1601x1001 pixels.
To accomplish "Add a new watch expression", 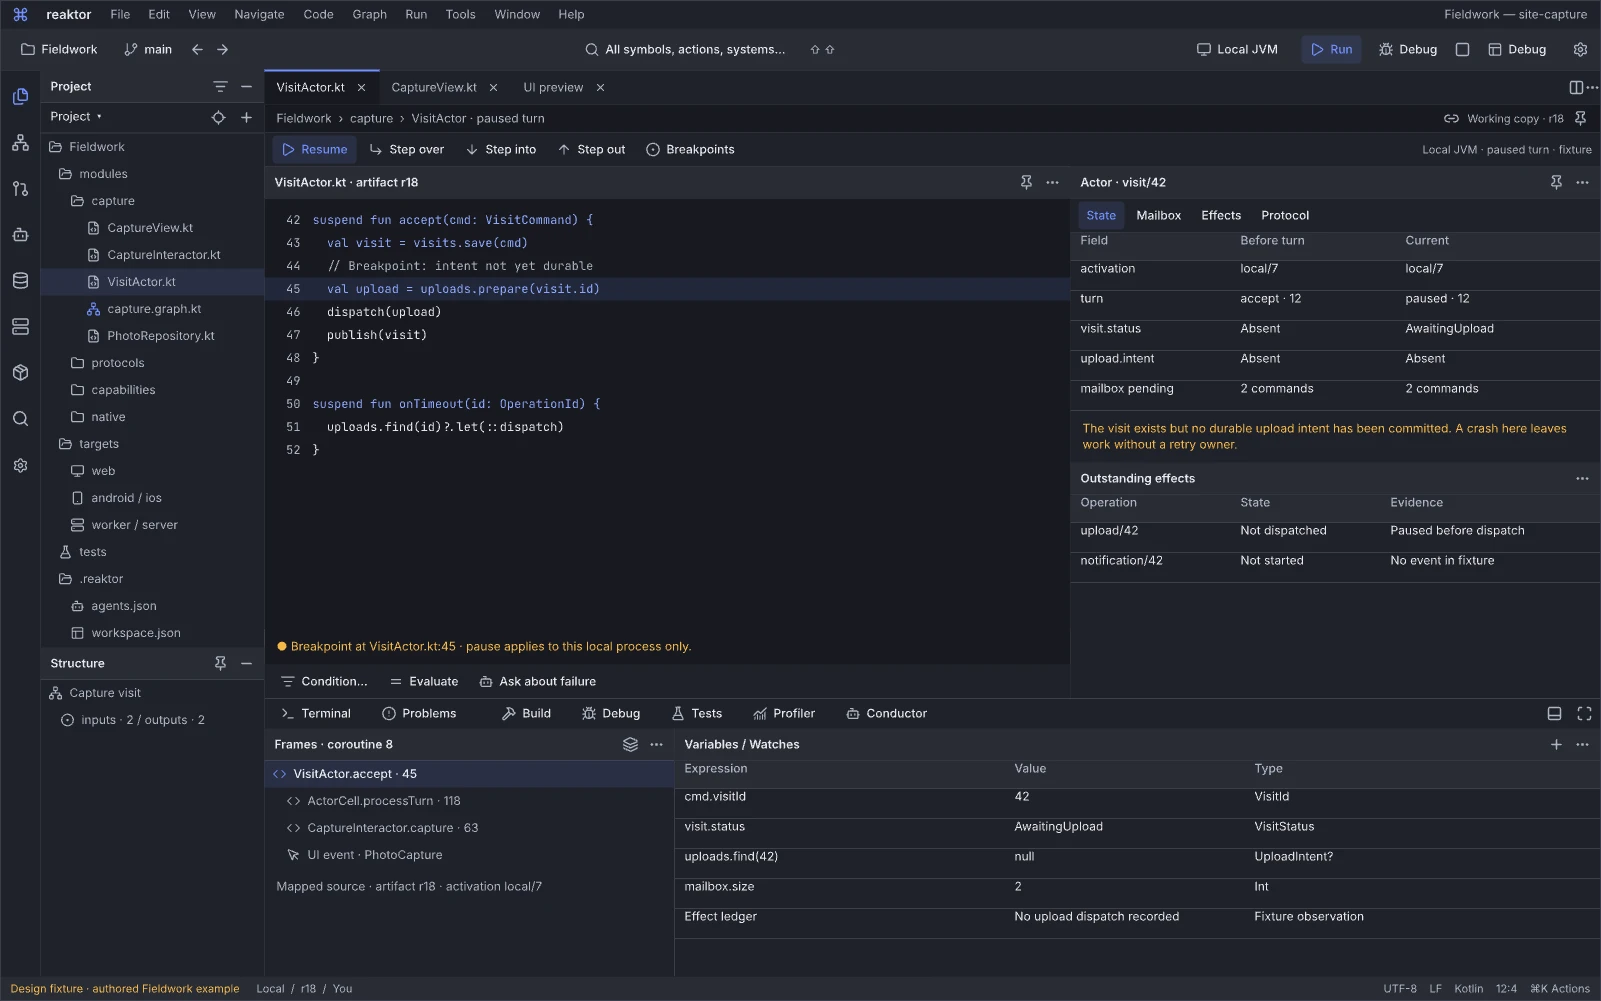I will tap(1556, 744).
